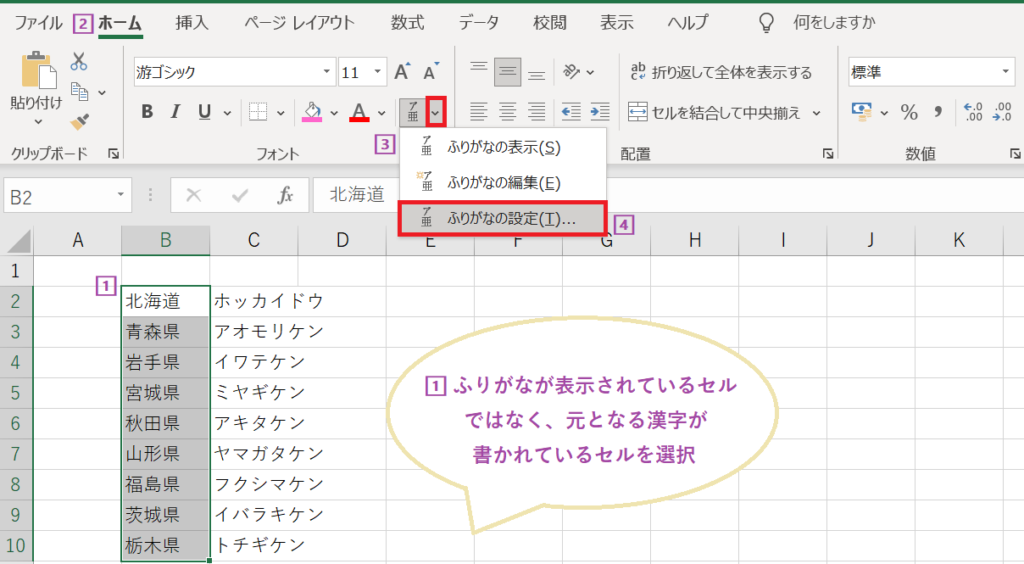Choose ふりがなの表示(S) menu item

click(x=503, y=147)
